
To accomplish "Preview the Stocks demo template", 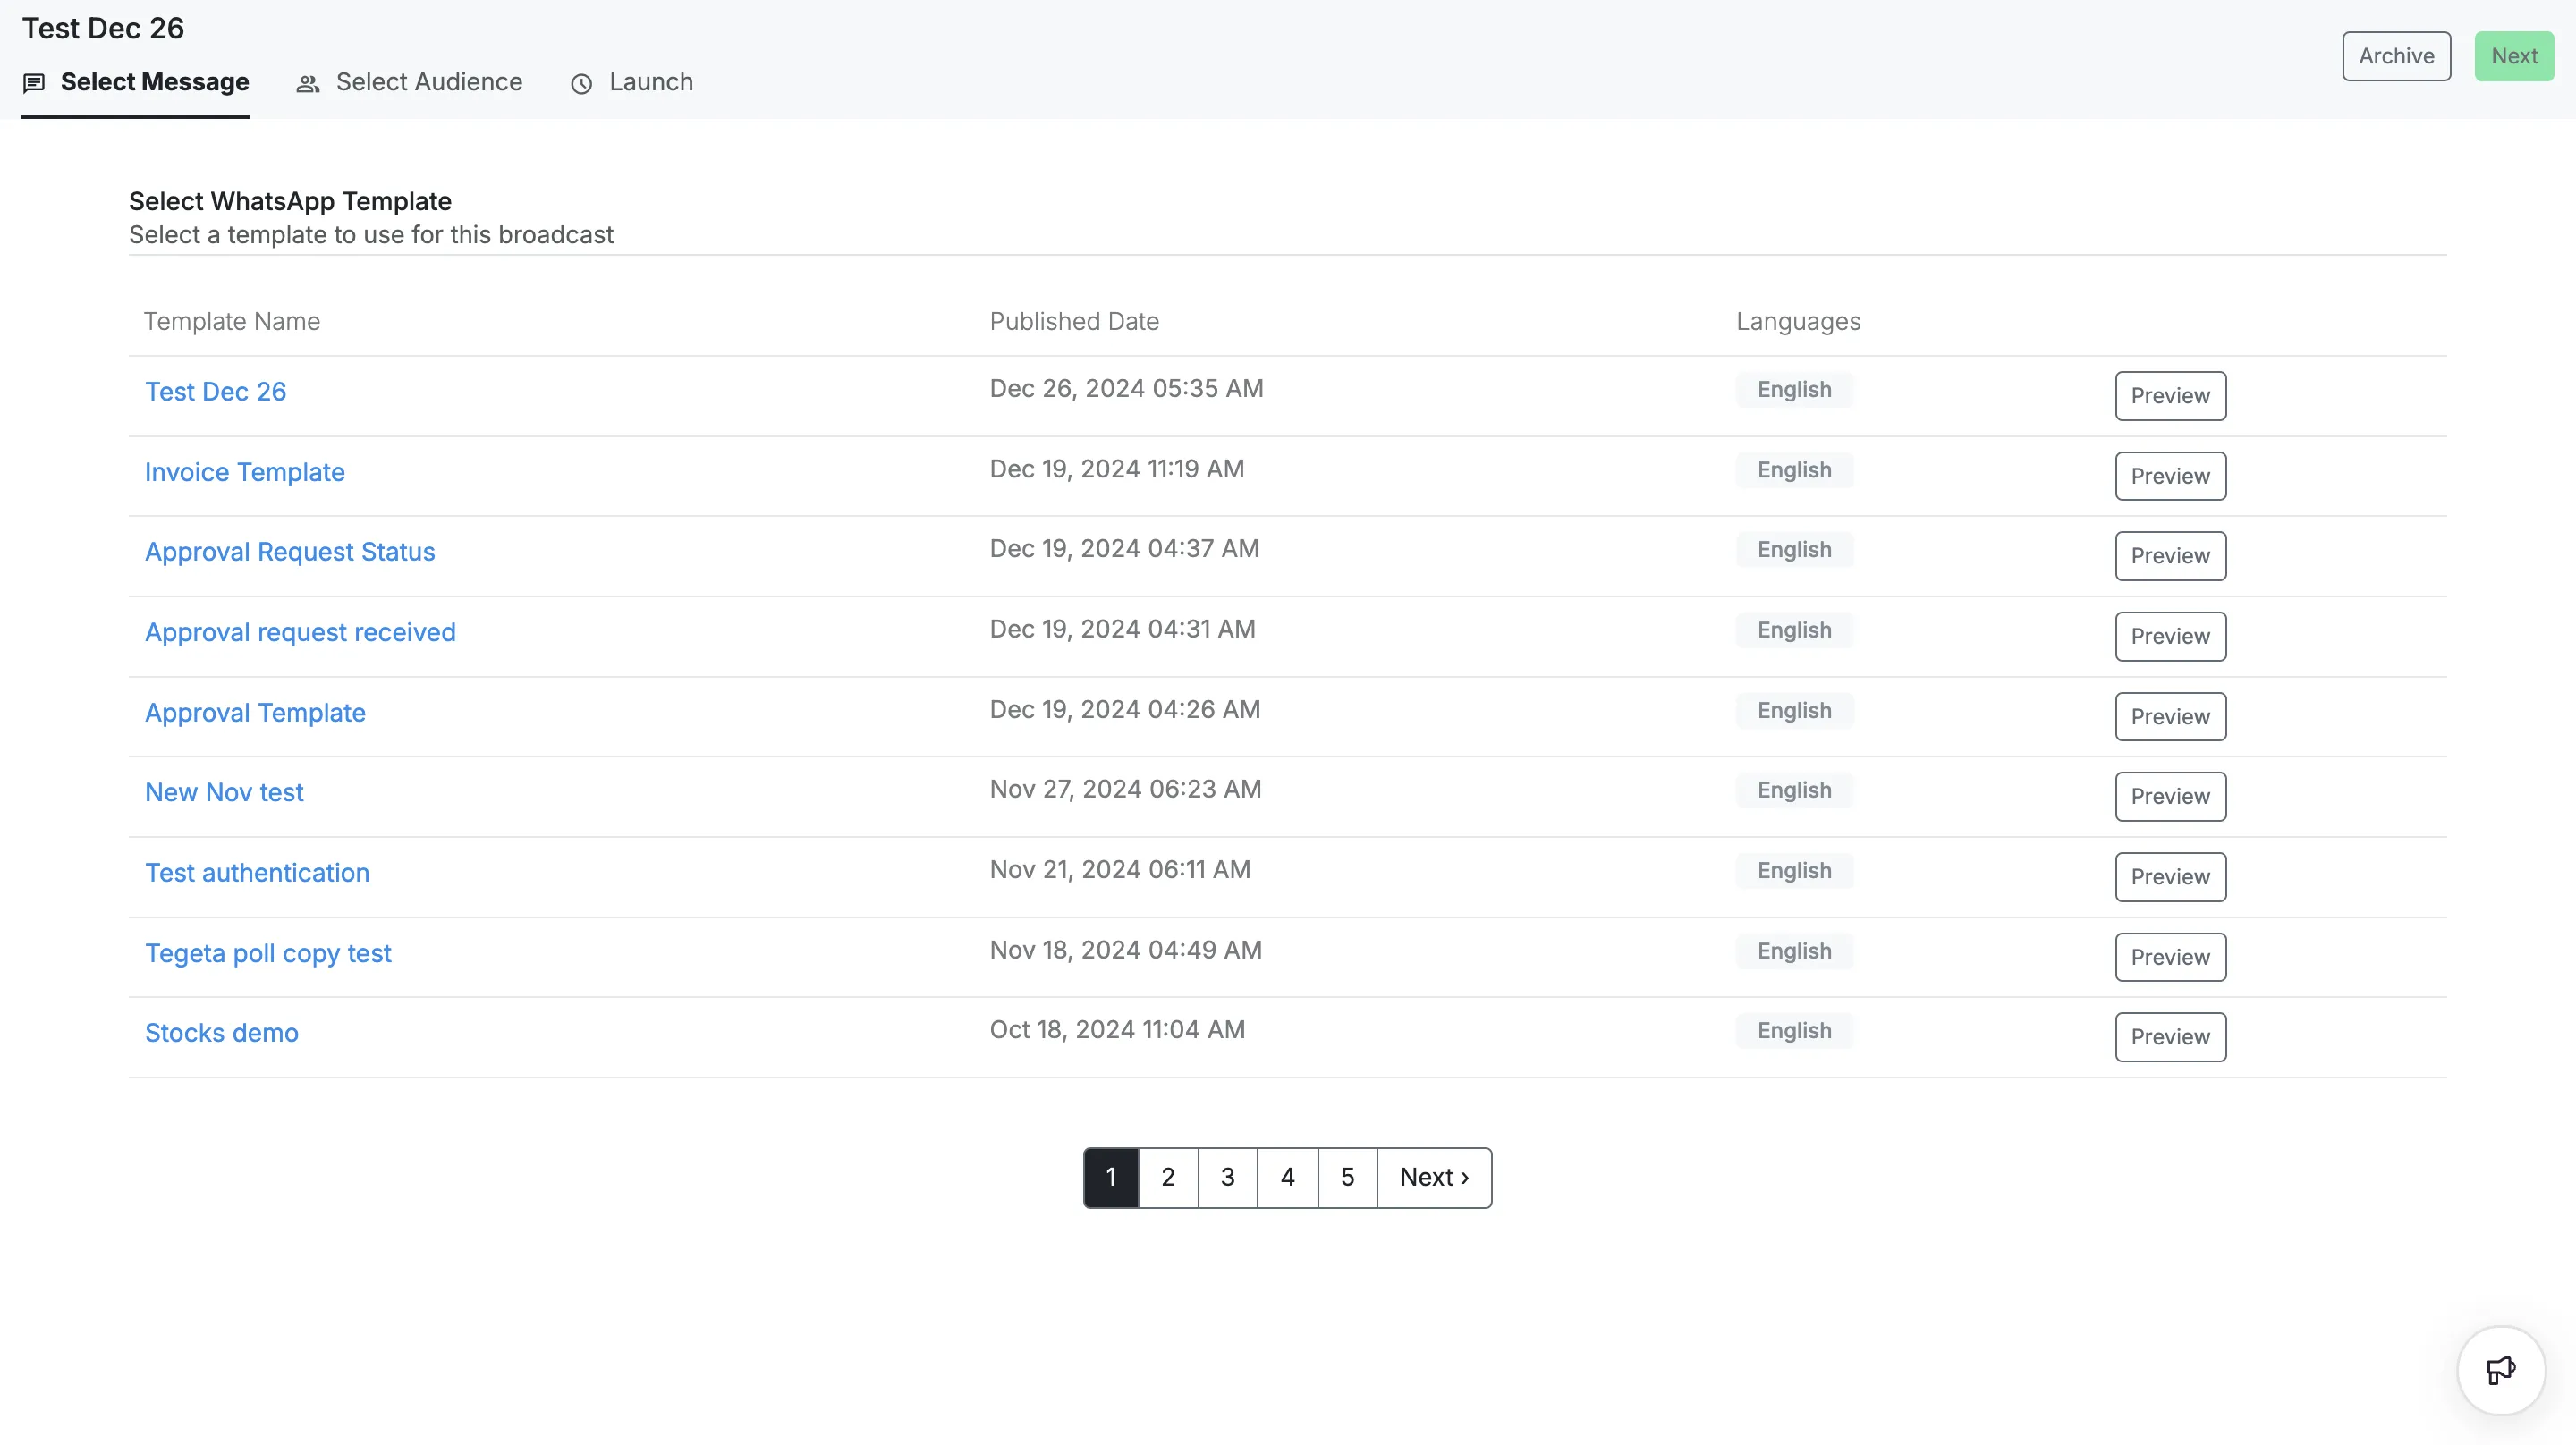I will pos(2170,1037).
